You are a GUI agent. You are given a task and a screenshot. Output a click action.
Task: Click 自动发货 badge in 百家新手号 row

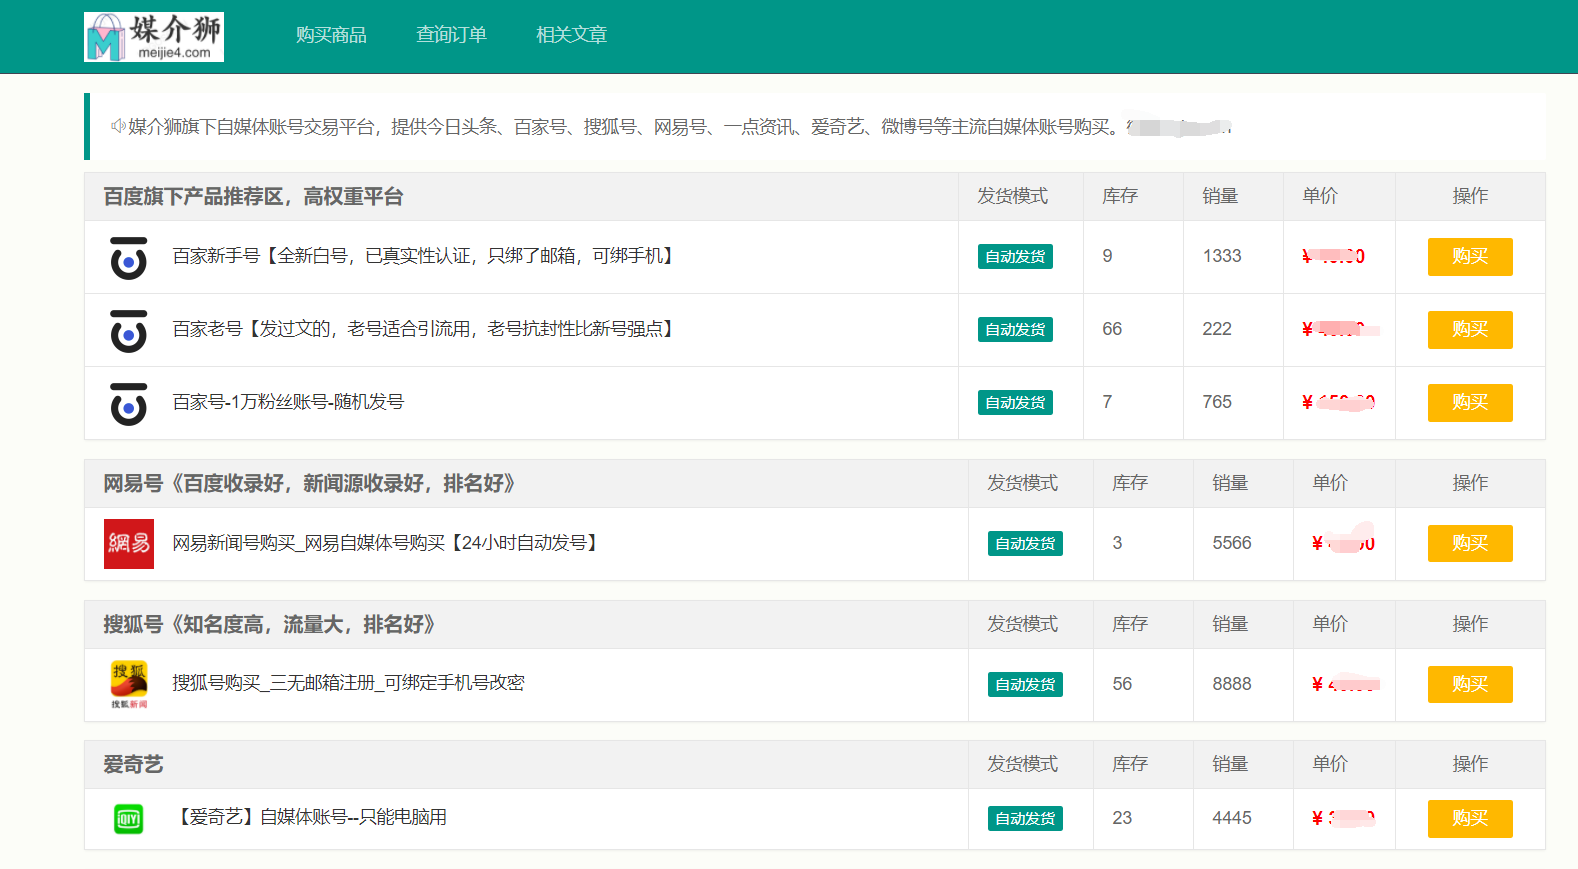point(1015,257)
